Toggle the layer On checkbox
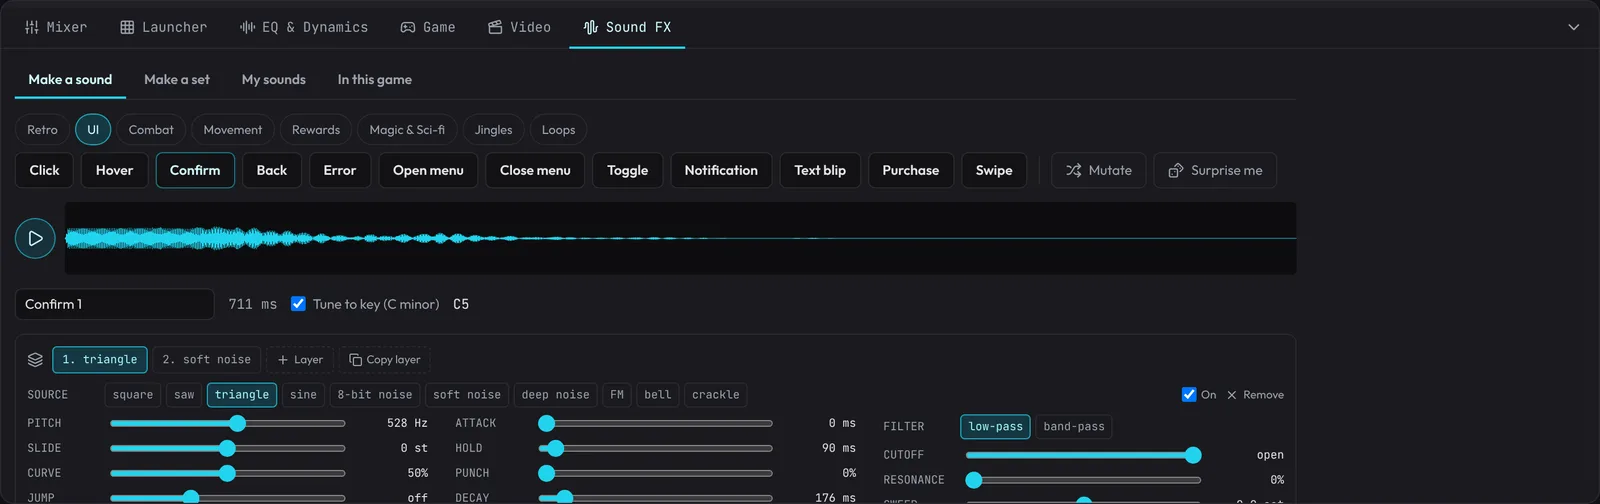The height and width of the screenshot is (504, 1600). [1189, 395]
